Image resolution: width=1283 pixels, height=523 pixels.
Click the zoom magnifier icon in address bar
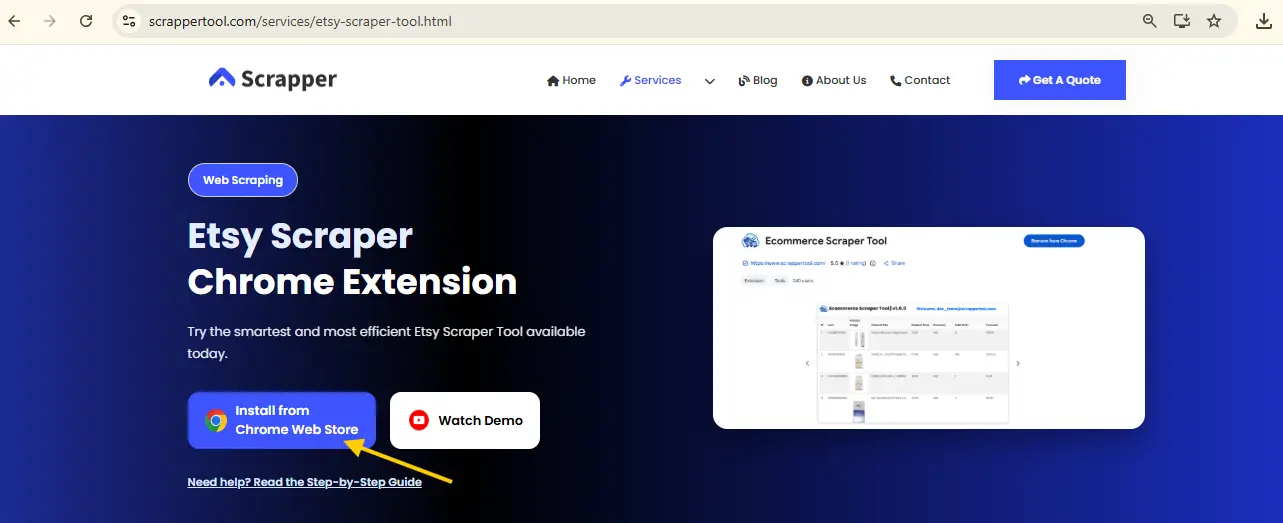pyautogui.click(x=1150, y=21)
